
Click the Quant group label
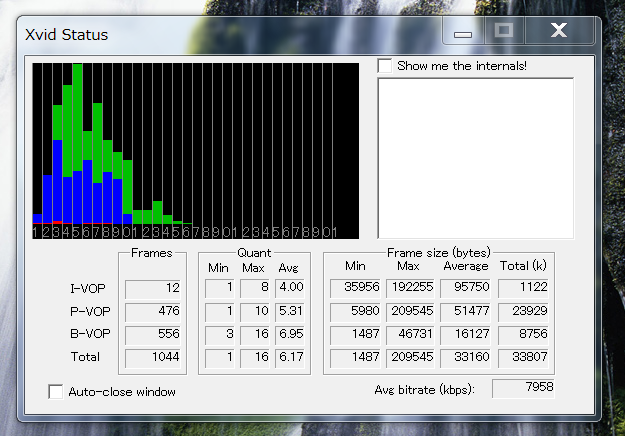(254, 253)
